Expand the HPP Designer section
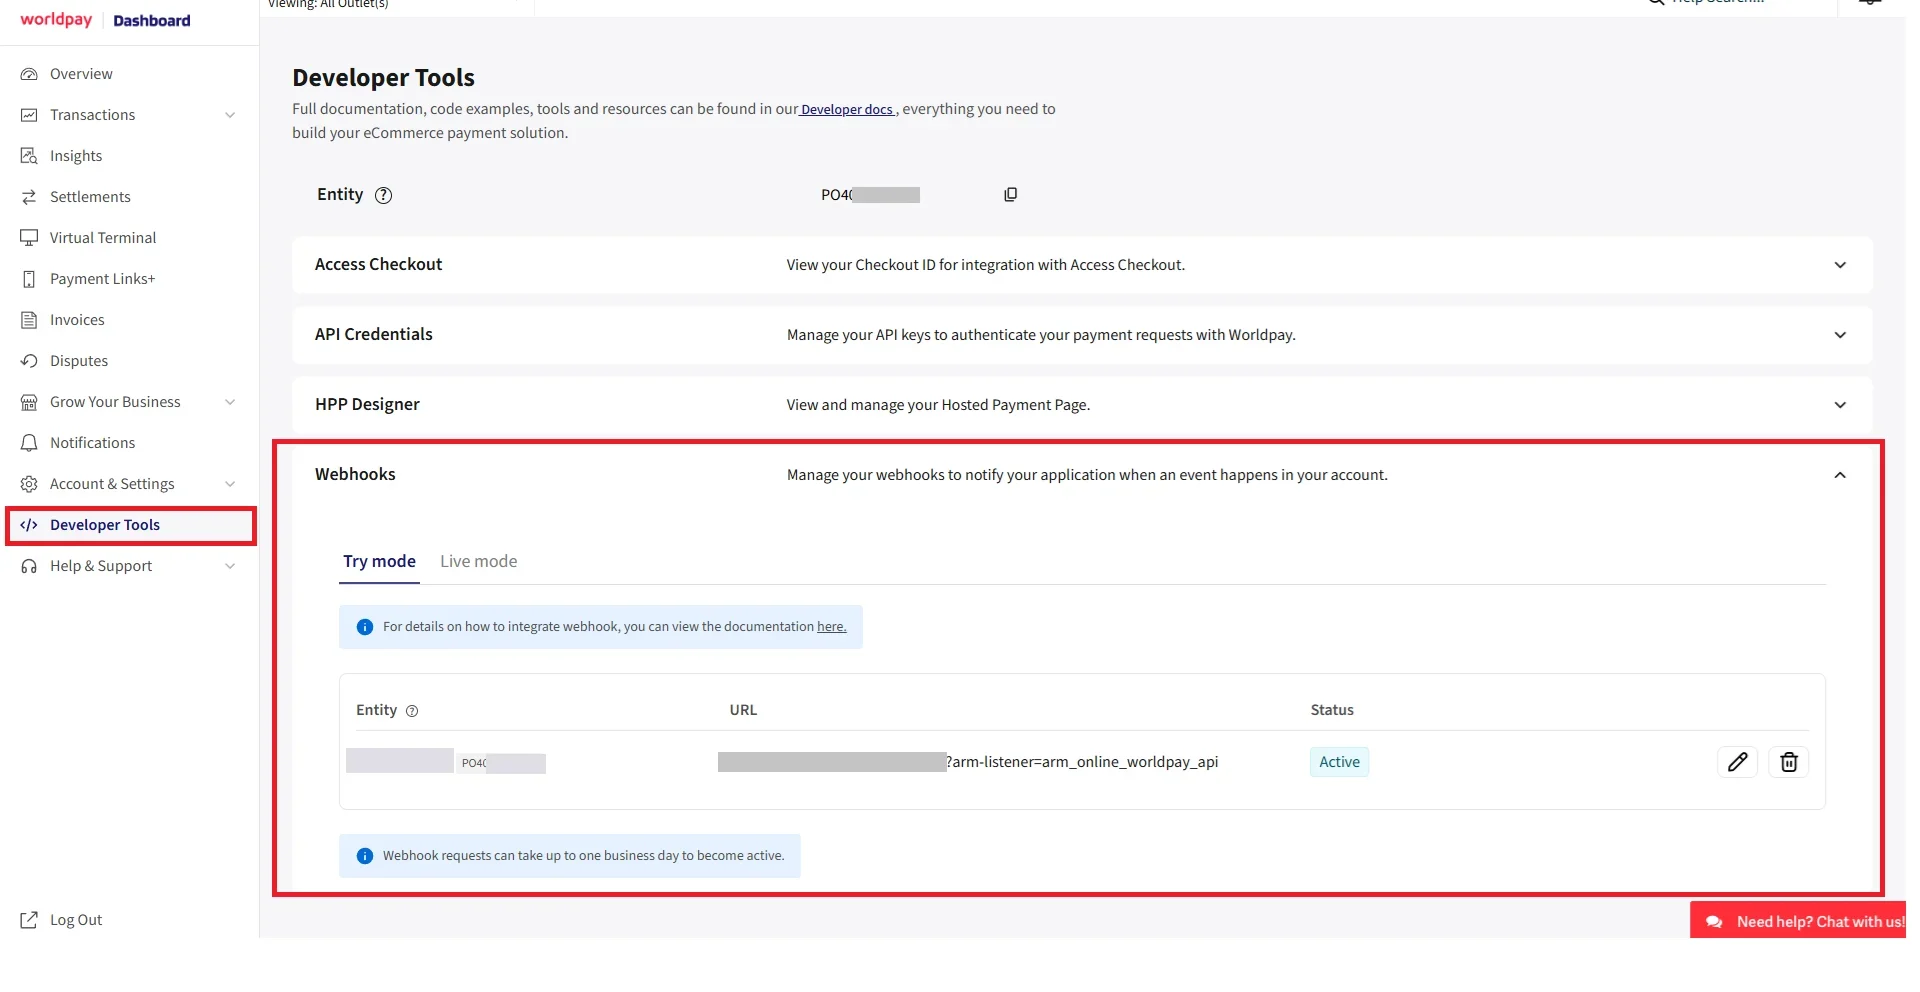Viewport: 1920px width, 992px height. click(1840, 405)
